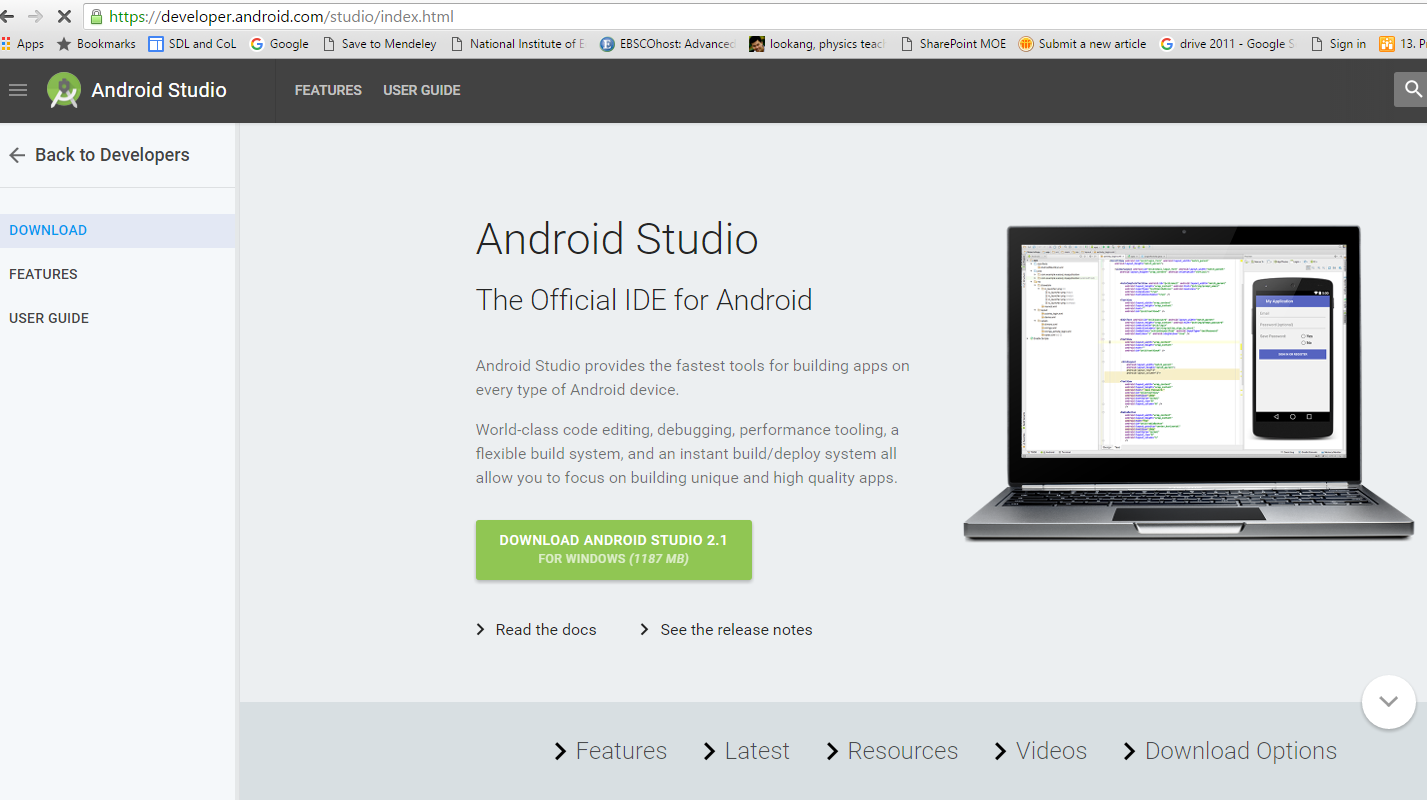Click the browser forward arrow
Screen dimensions: 1427x800
(x=35, y=16)
